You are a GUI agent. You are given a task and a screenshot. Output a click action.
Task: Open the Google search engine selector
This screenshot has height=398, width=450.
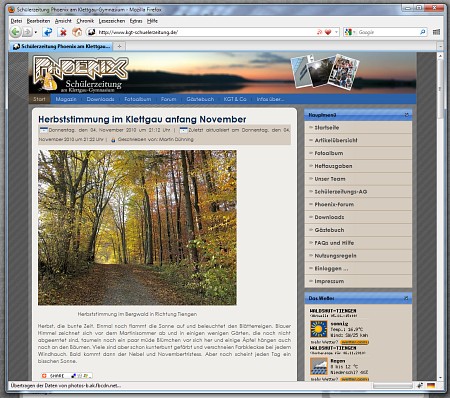[350, 32]
